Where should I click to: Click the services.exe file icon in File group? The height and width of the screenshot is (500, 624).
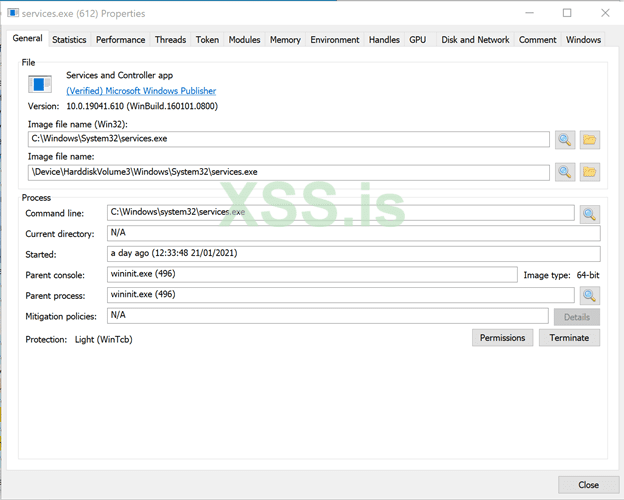click(40, 84)
